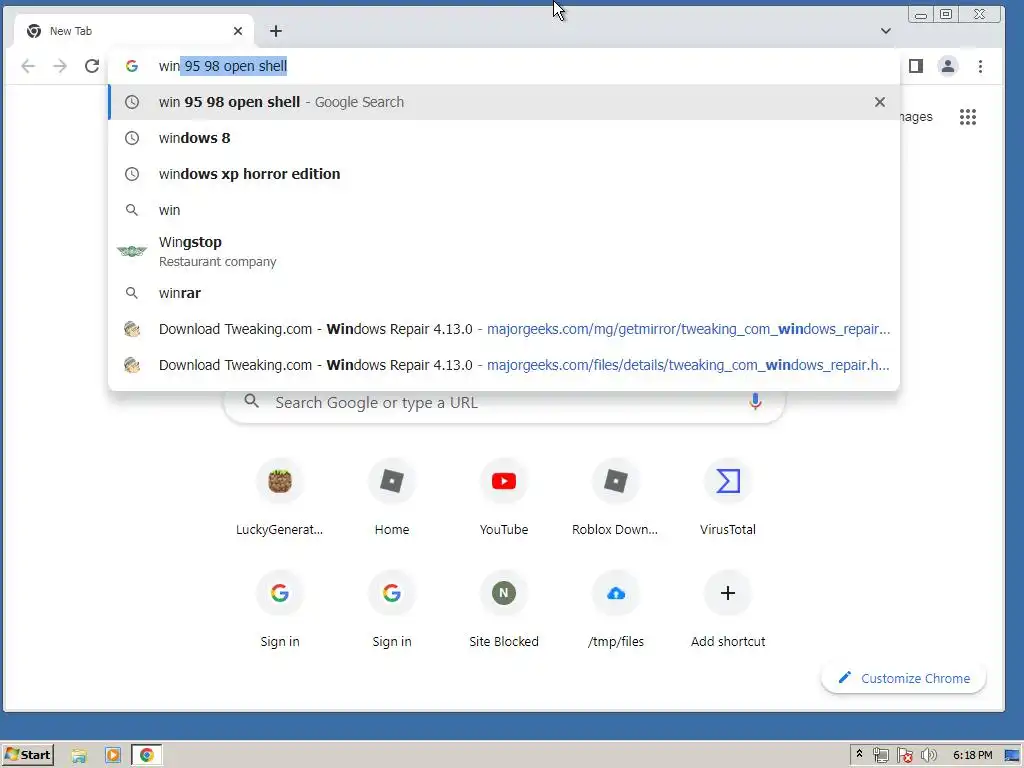Click 'Search Google or type a URL' box
The image size is (1024, 768).
tap(504, 402)
